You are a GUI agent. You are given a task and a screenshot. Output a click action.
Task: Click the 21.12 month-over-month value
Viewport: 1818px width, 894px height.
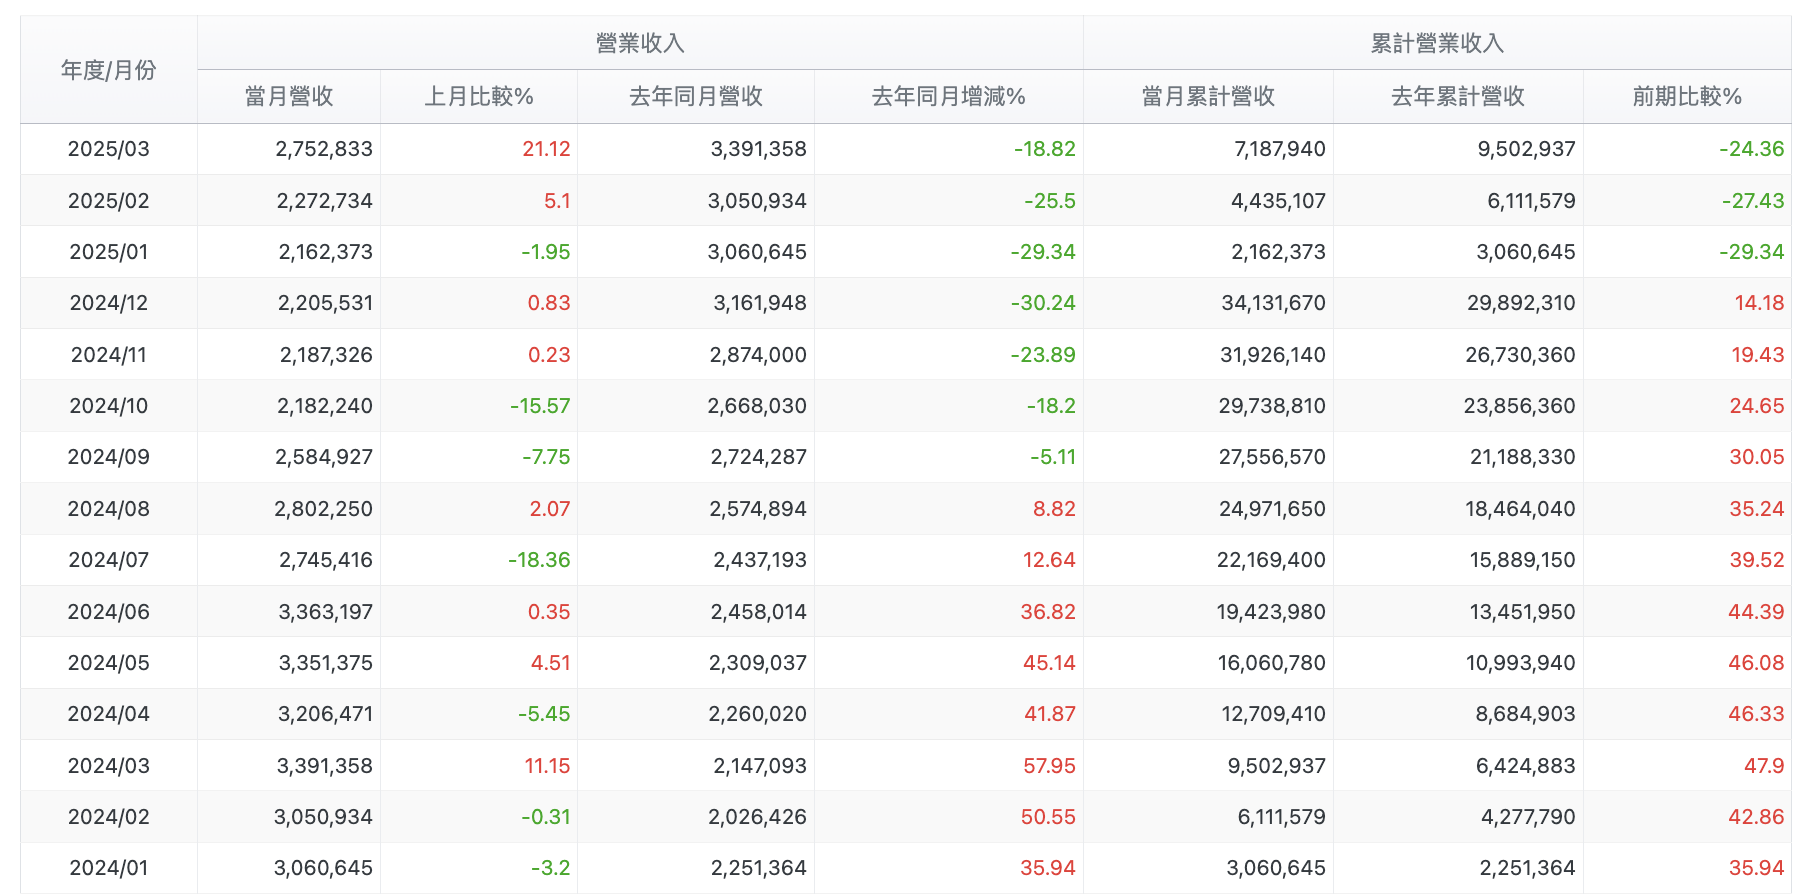pyautogui.click(x=546, y=149)
